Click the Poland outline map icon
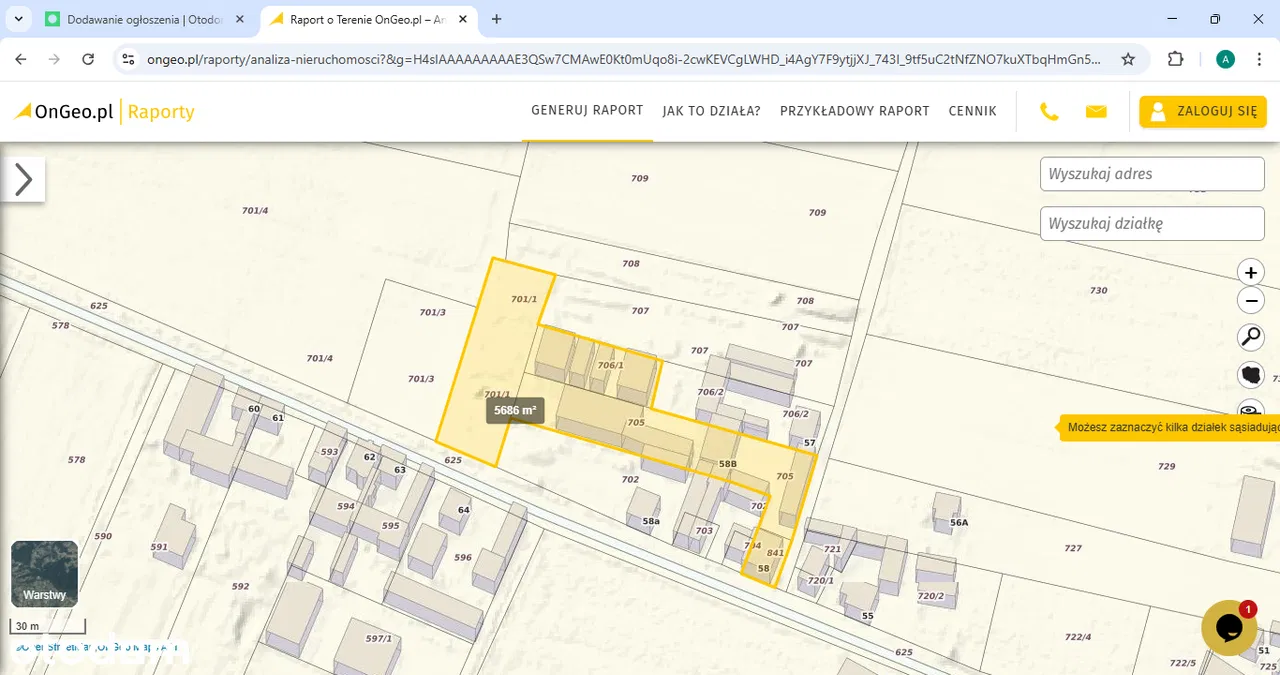 1250,376
